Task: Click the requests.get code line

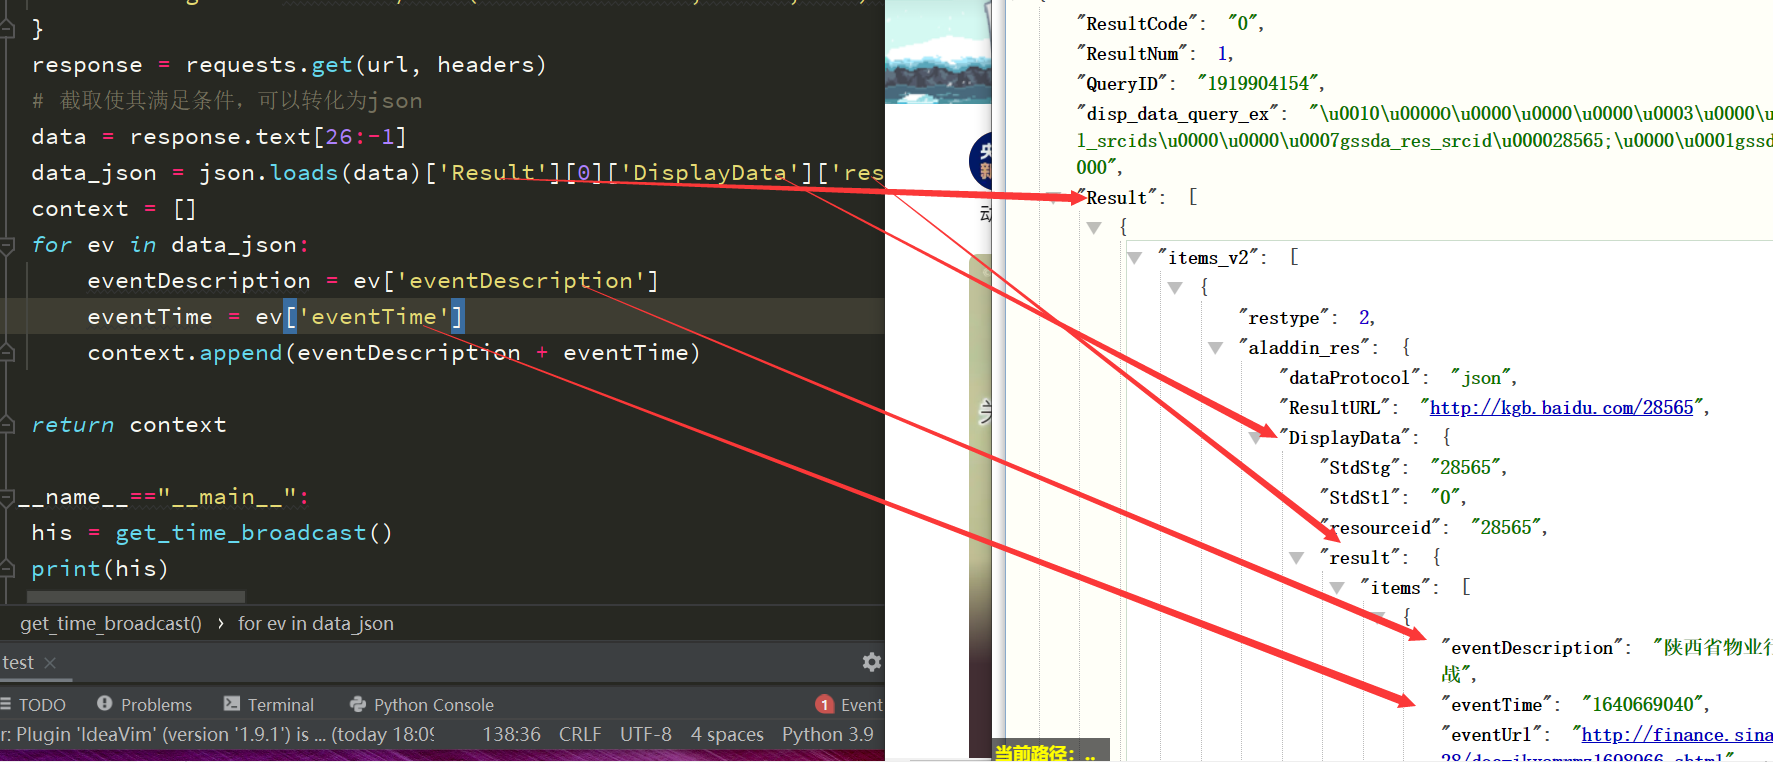Action: pyautogui.click(x=289, y=65)
